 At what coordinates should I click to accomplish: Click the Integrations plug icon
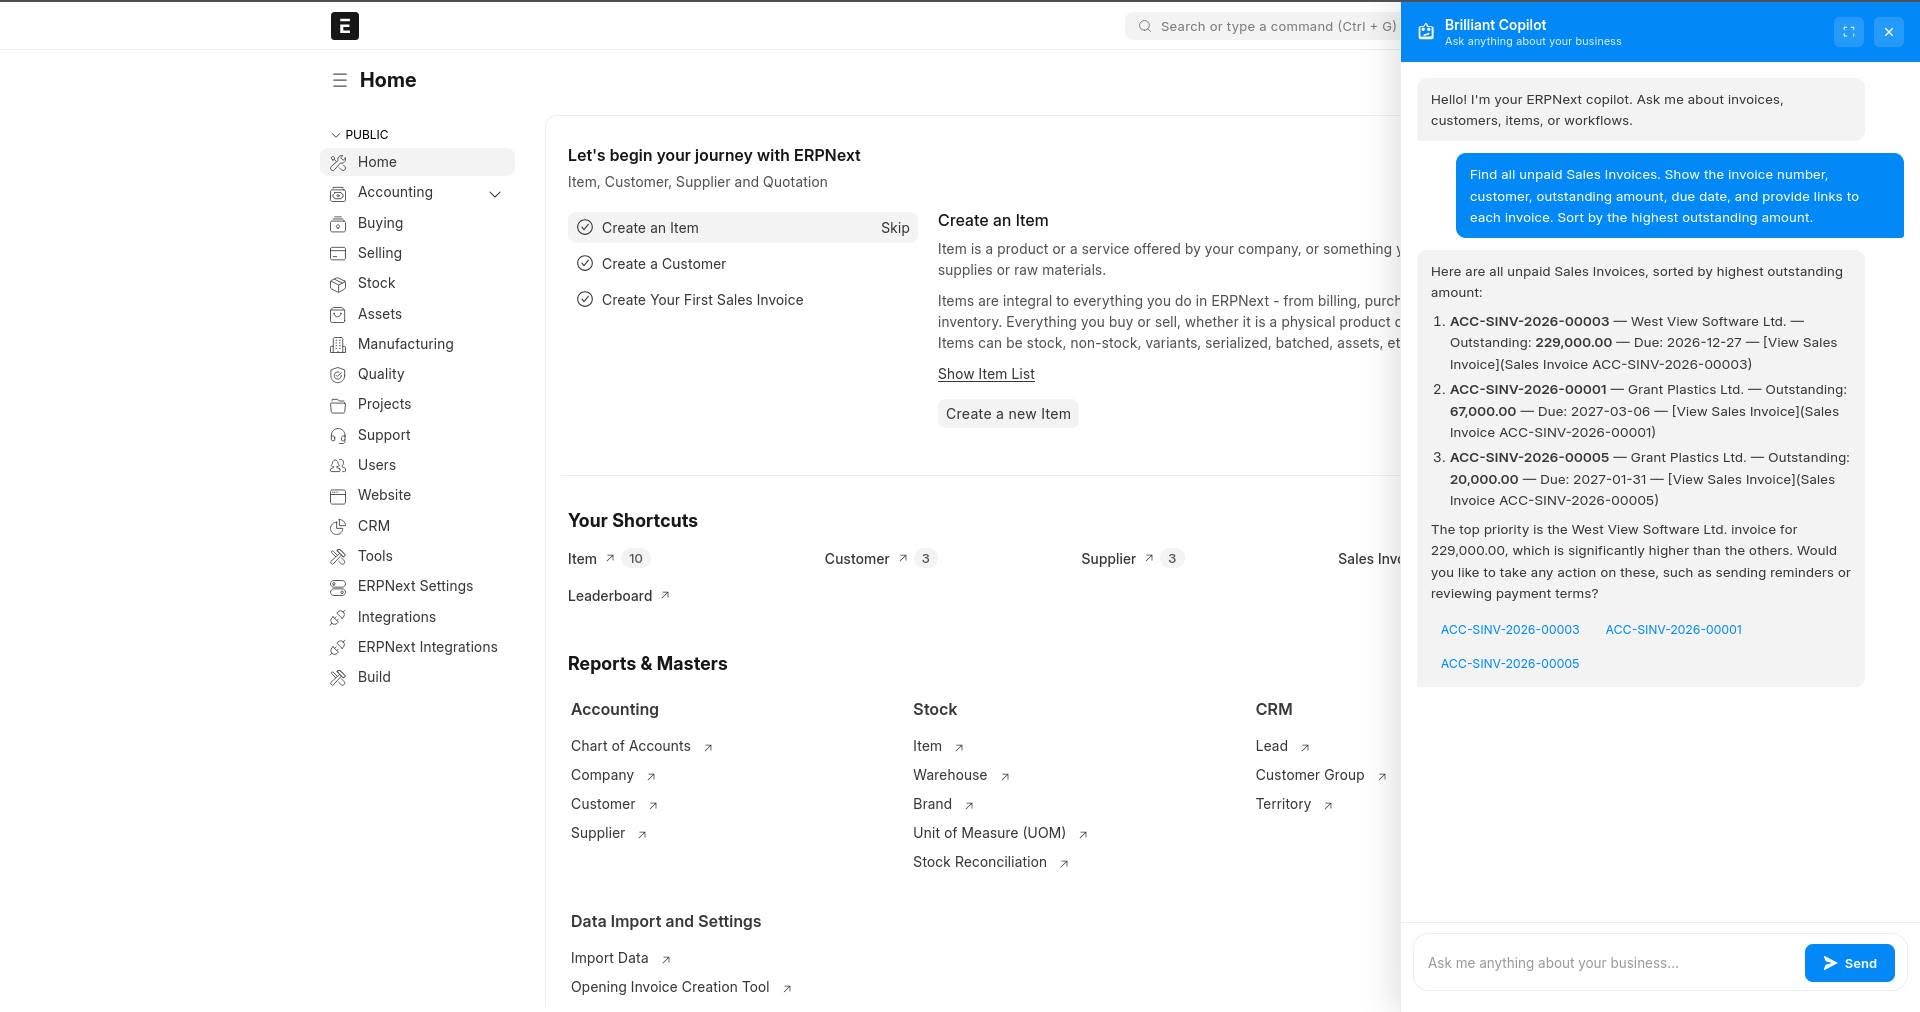click(x=338, y=617)
